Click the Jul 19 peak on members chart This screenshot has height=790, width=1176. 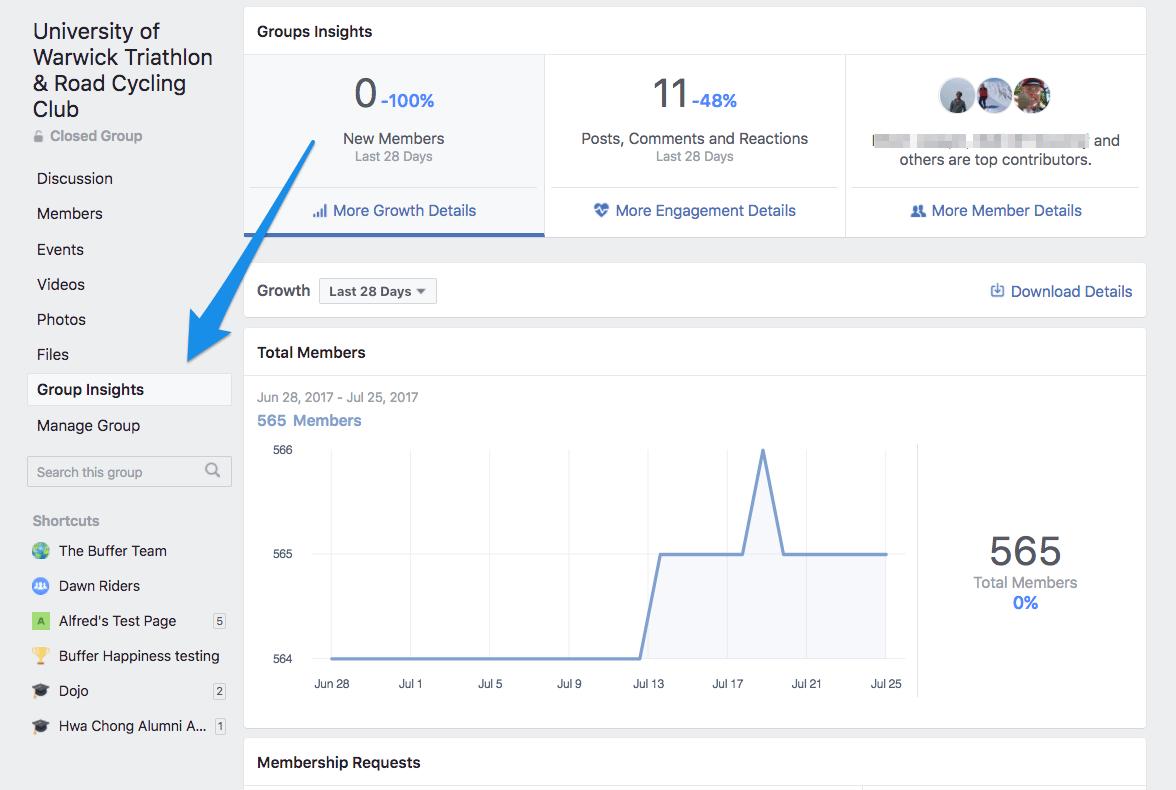[x=763, y=451]
